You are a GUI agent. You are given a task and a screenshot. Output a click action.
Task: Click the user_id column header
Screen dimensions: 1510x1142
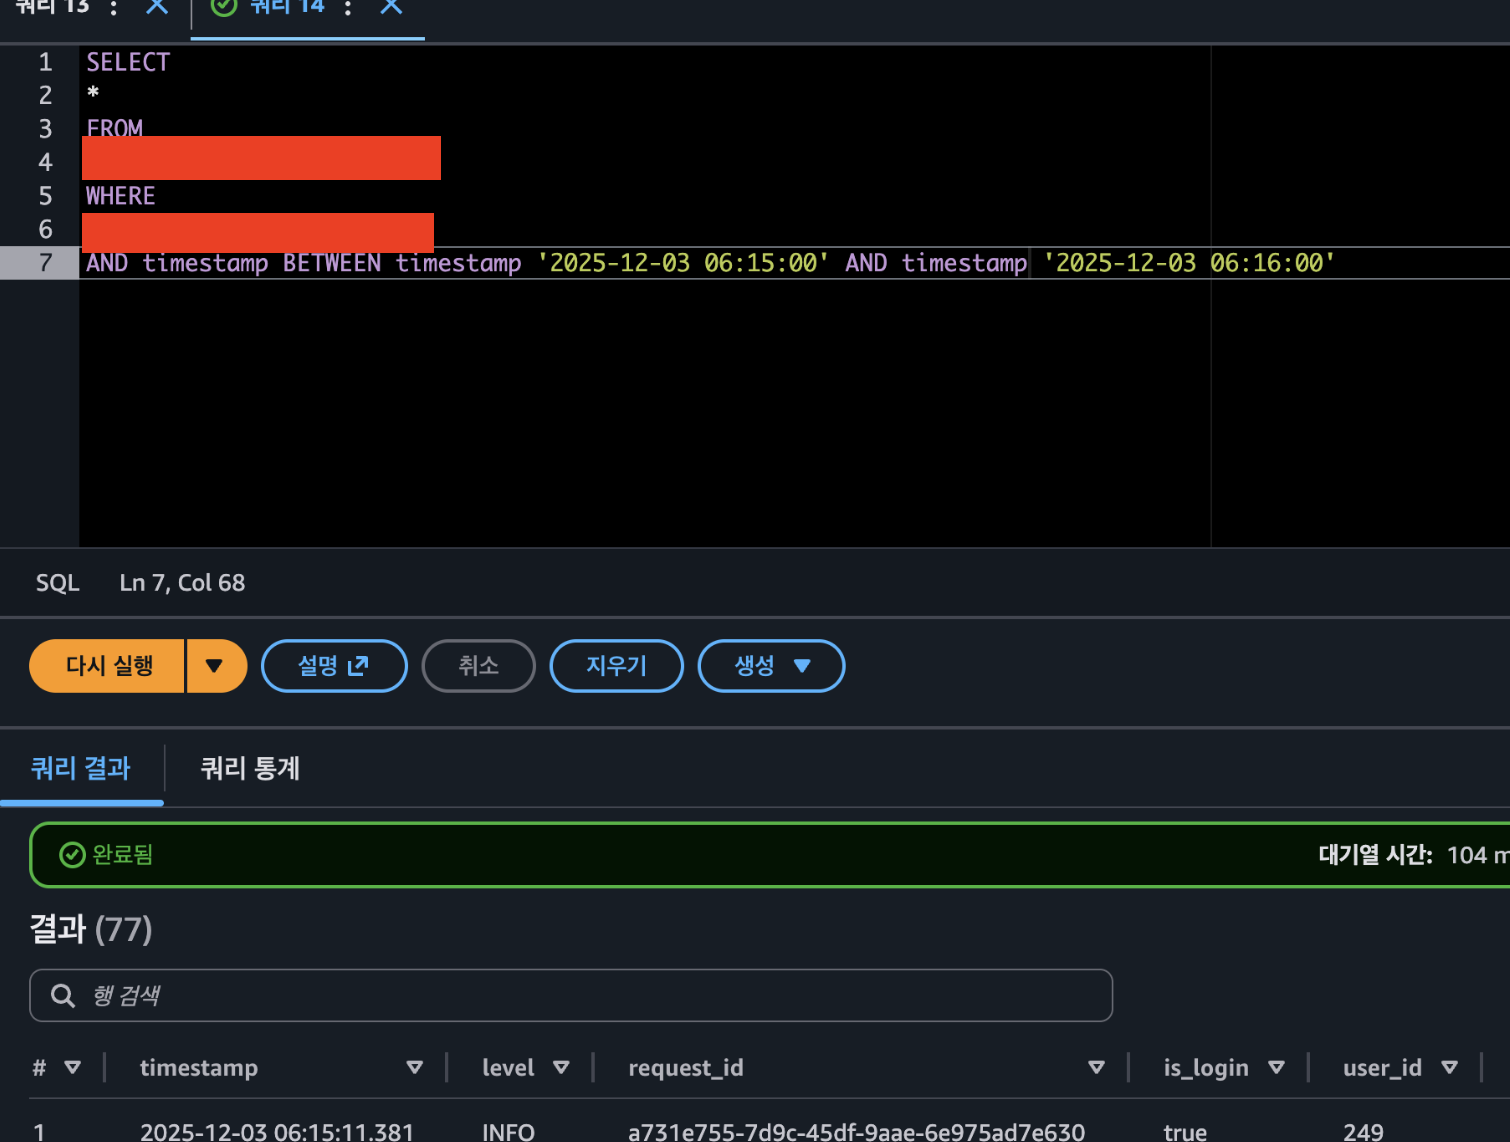[1382, 1068]
